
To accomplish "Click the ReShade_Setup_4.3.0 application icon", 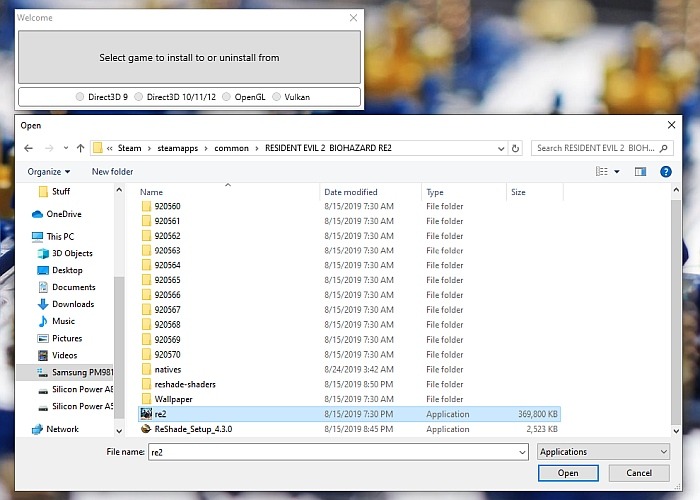I will pyautogui.click(x=146, y=429).
